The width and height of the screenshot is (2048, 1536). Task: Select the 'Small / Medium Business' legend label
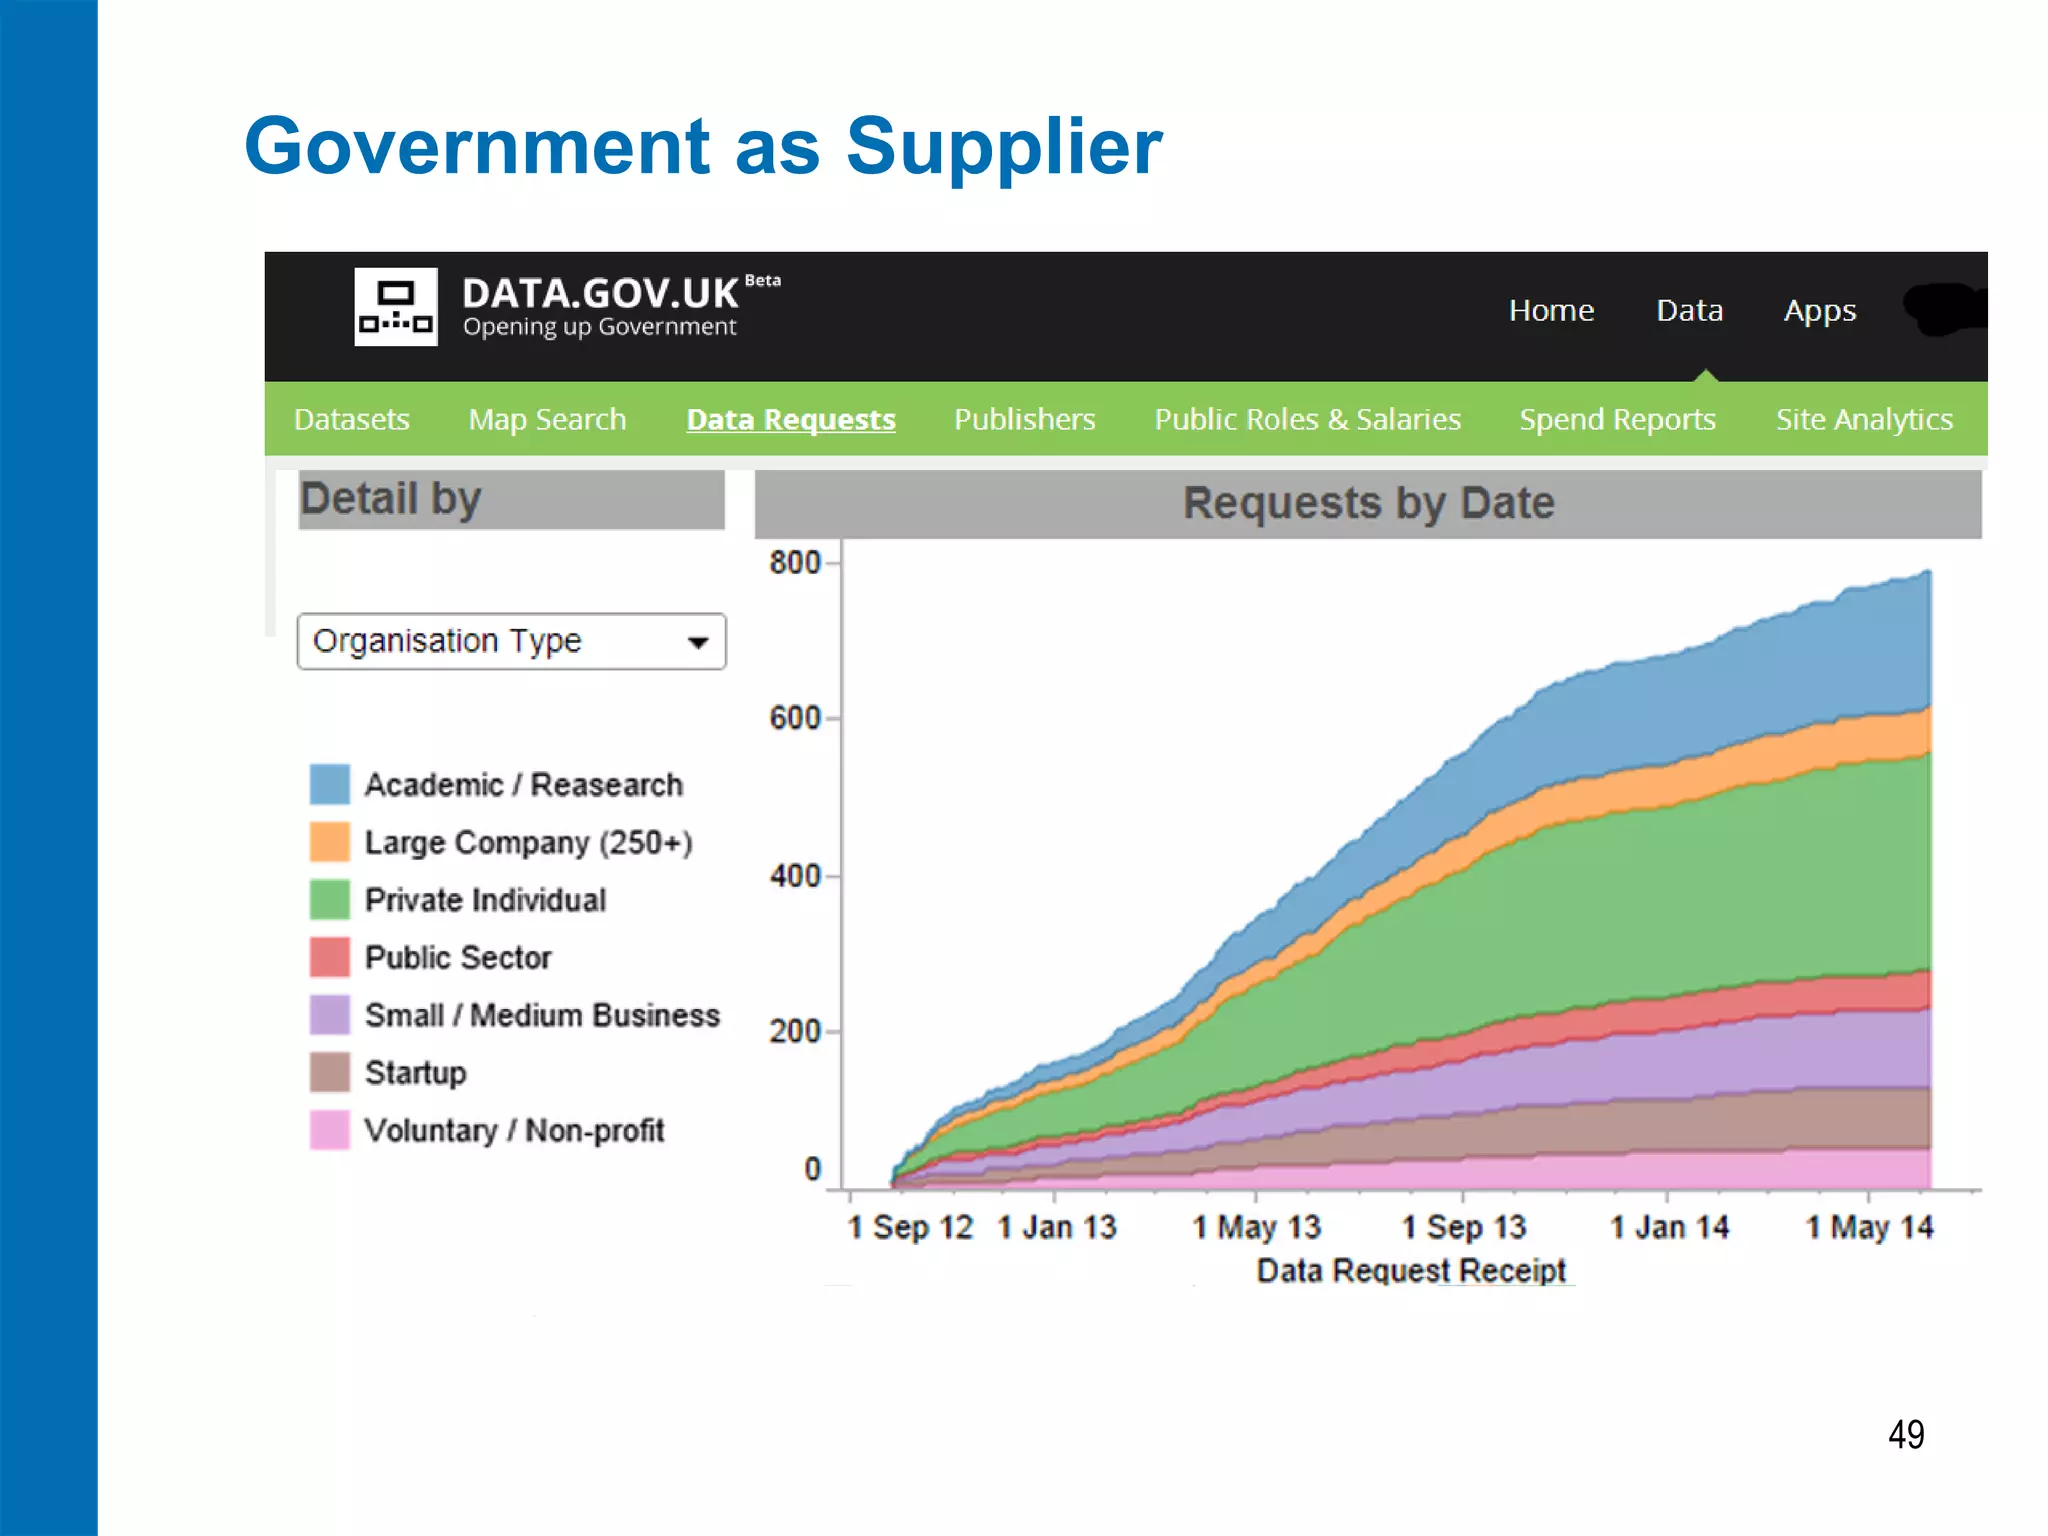[542, 1015]
